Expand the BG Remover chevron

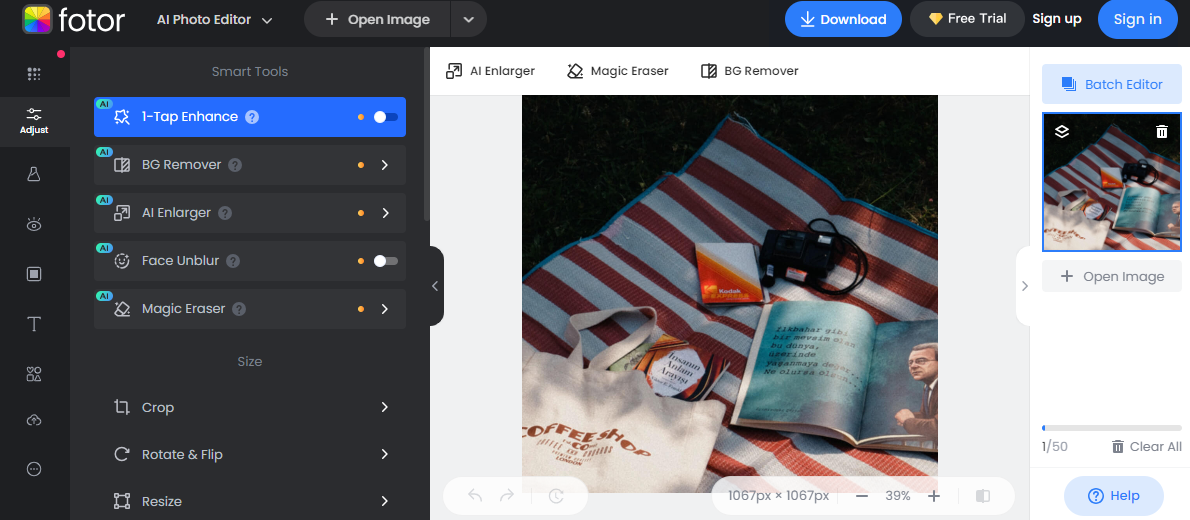coord(385,165)
